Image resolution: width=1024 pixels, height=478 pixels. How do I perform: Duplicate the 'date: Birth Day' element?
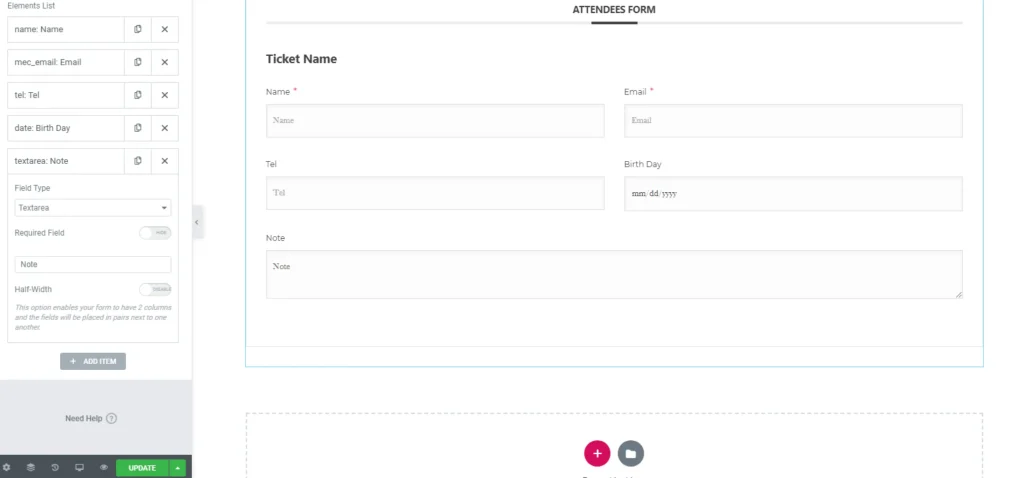click(138, 128)
